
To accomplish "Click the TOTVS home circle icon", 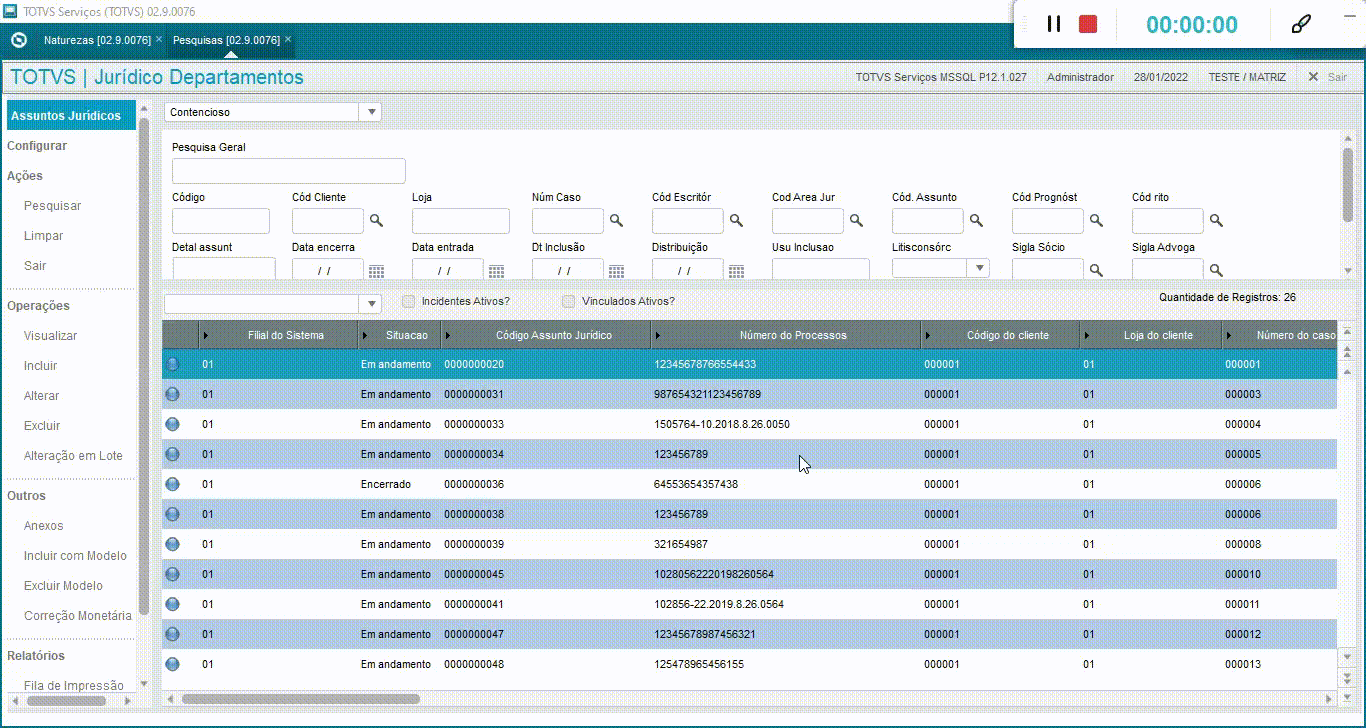I will coord(18,40).
